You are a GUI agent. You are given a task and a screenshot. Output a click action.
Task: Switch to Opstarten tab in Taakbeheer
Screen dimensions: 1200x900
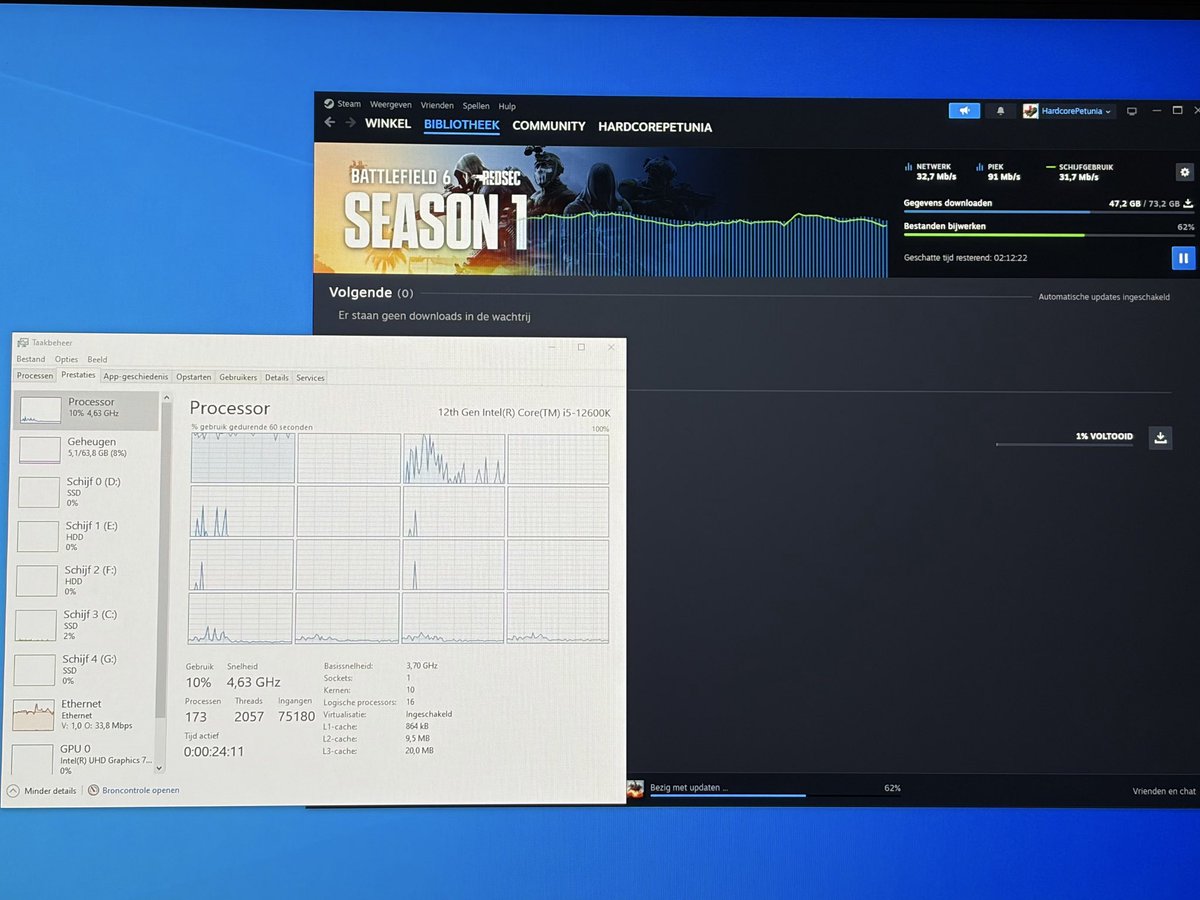(x=194, y=377)
